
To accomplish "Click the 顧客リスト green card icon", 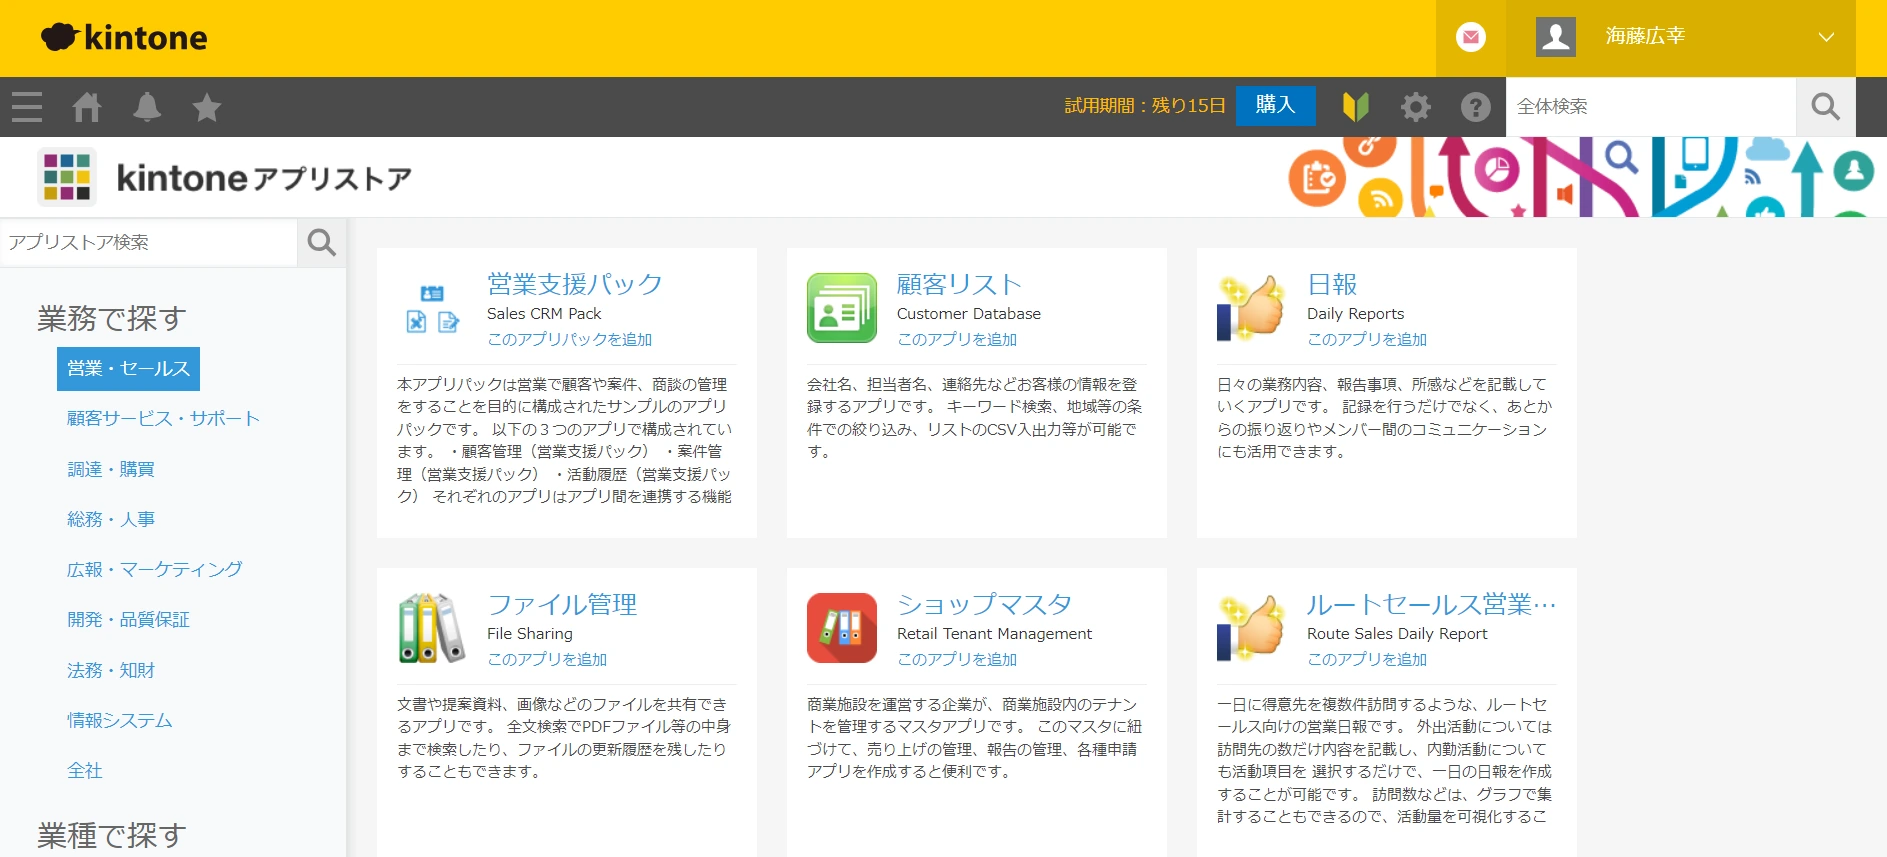I will coord(842,308).
